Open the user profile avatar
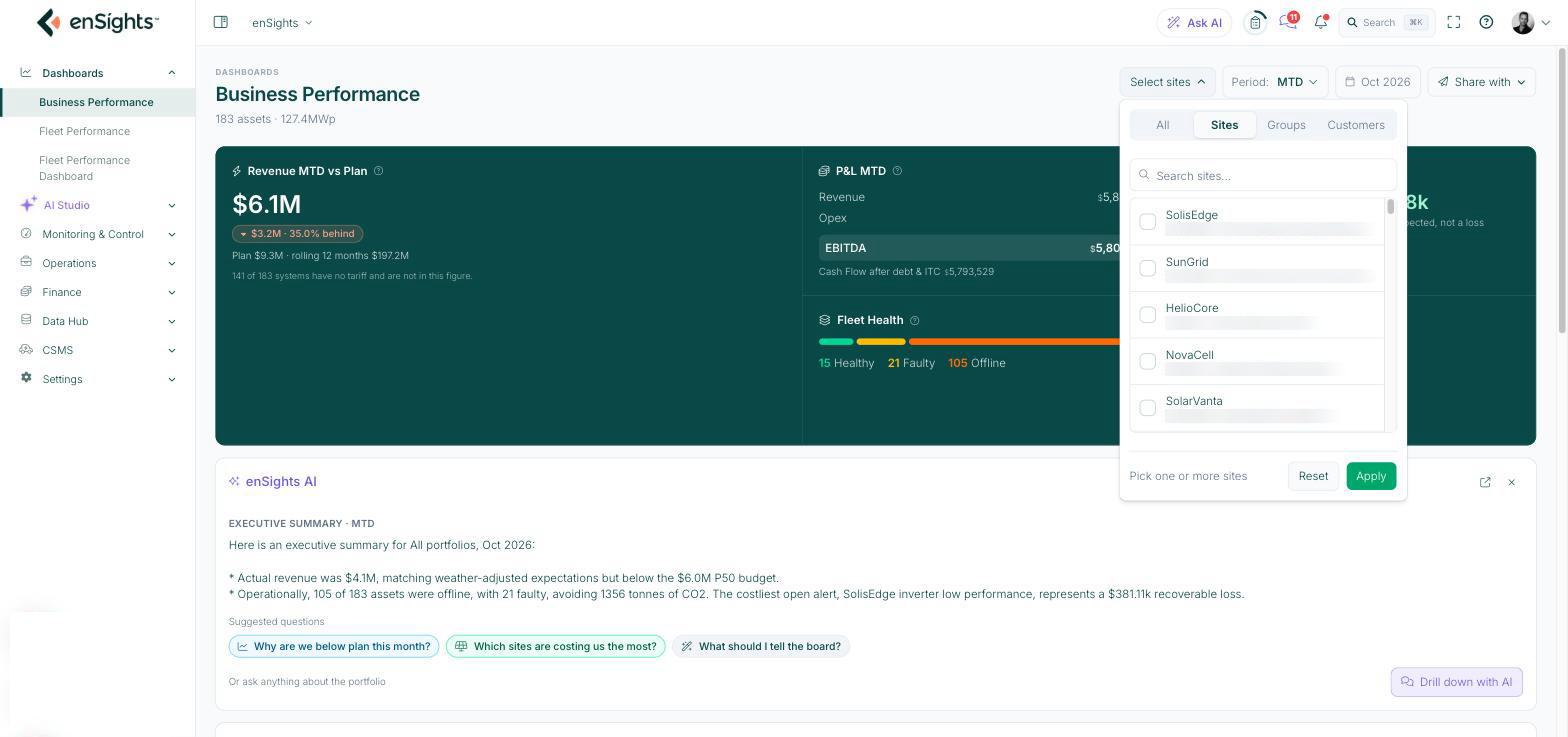Screen dimensions: 1568x737 coord(1523,22)
